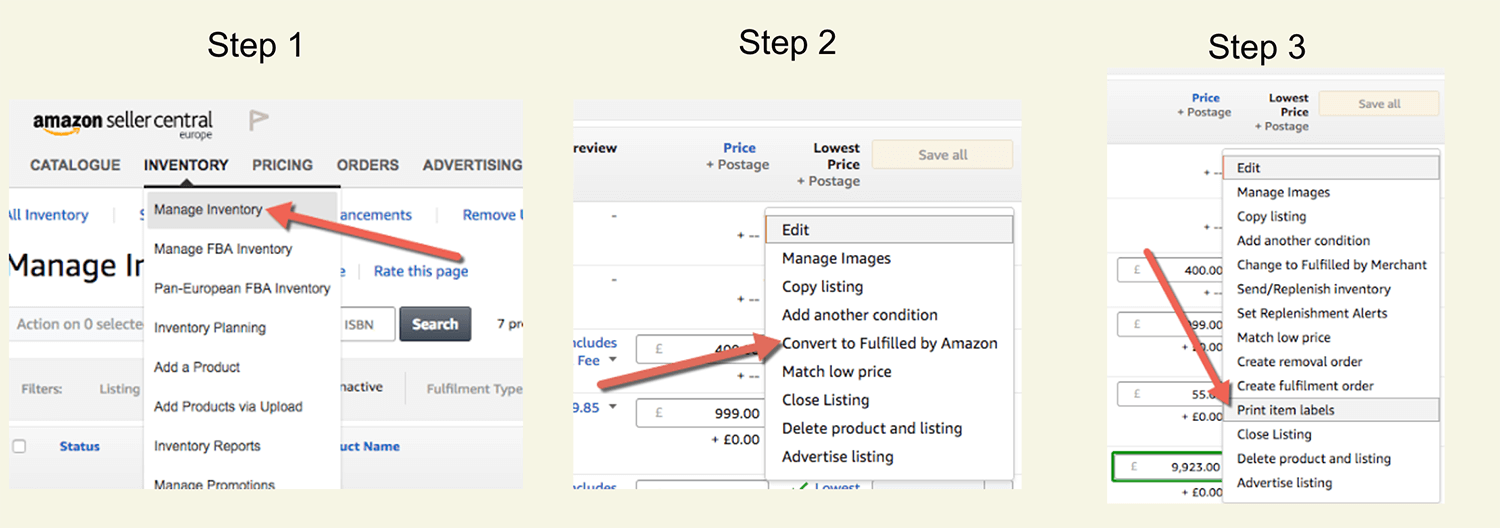
Task: Click the dark Search button
Action: [435, 324]
